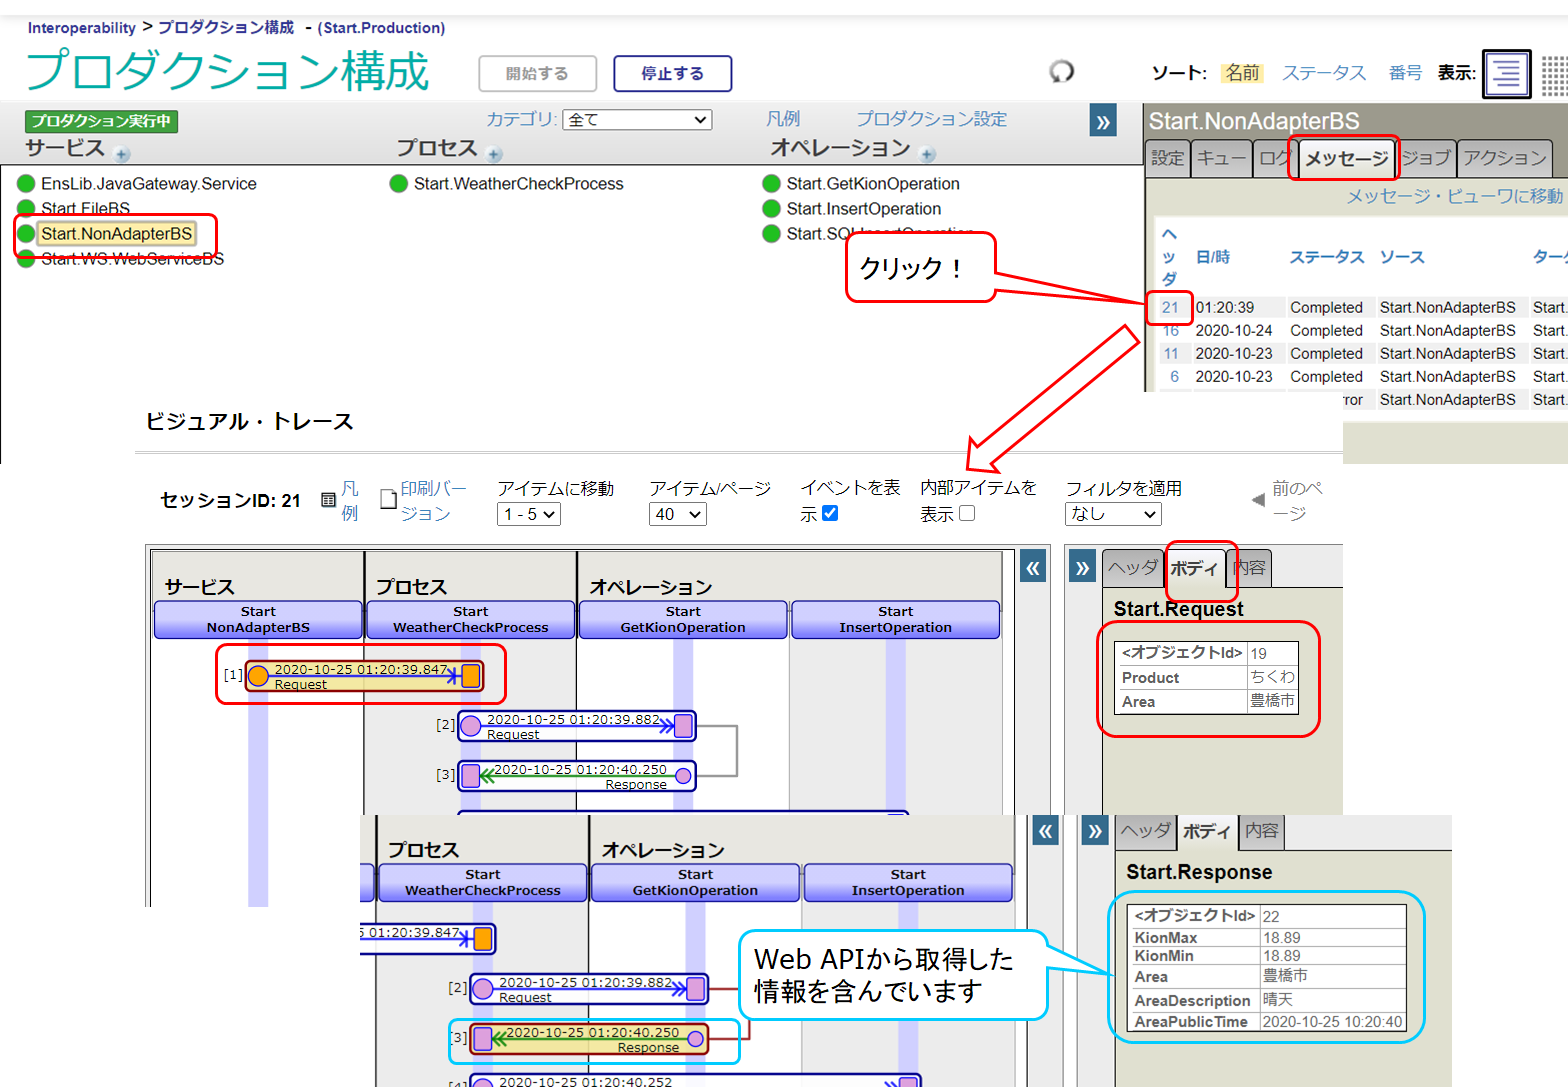Open the 印刷バージョン print version icon
1568x1087 pixels.
[x=389, y=499]
